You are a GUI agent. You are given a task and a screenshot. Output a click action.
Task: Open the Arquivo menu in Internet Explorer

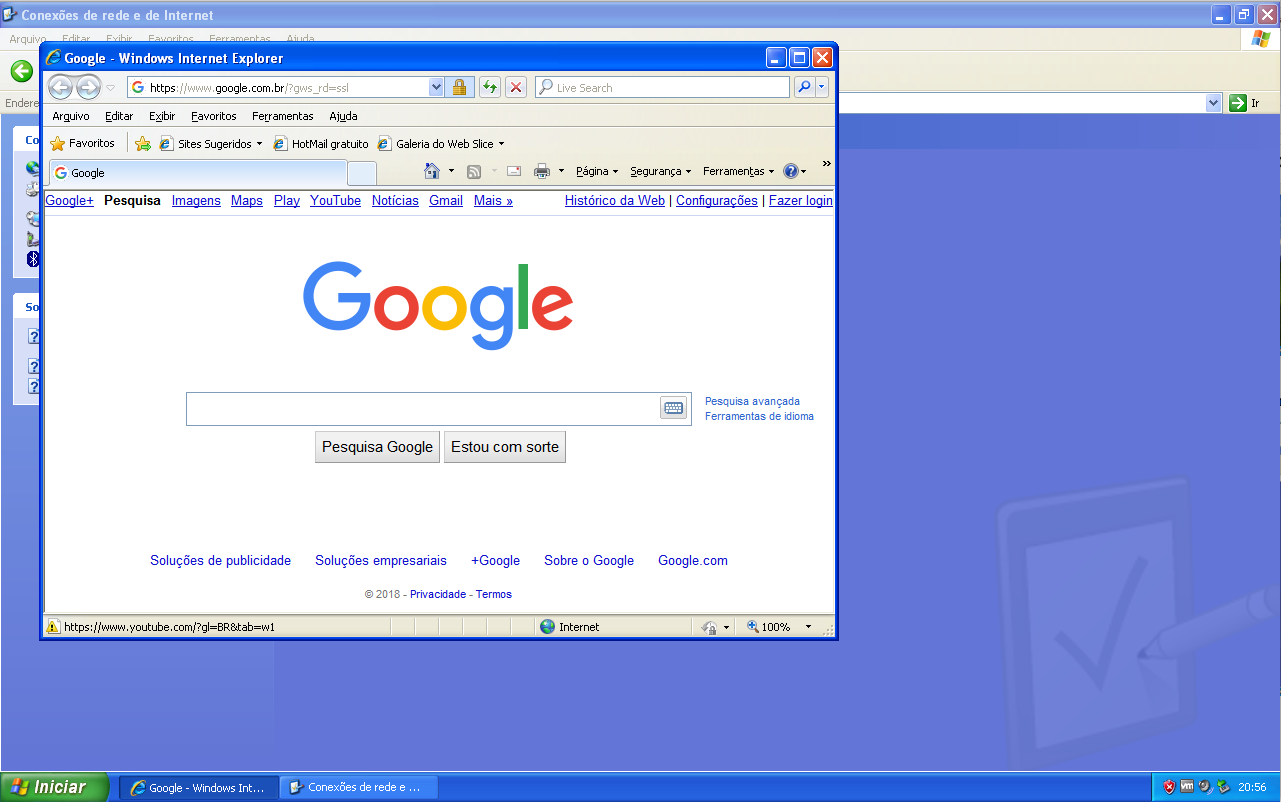tap(71, 116)
